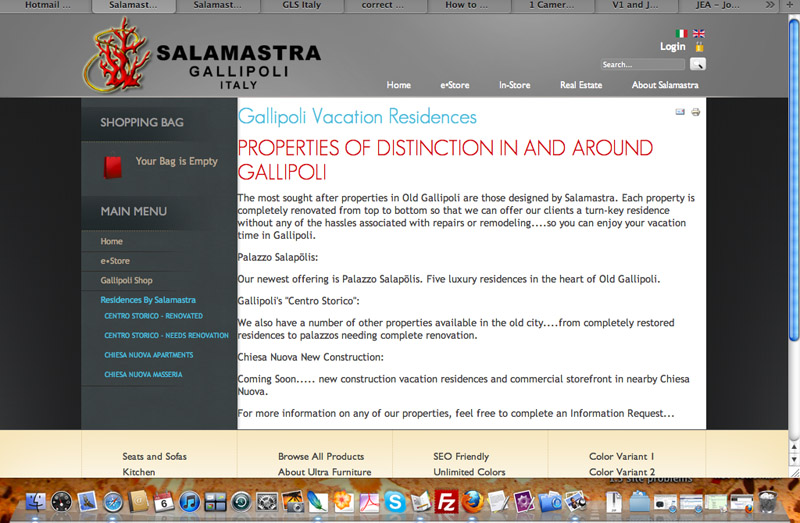Open About Salamastra in top navigation

pyautogui.click(x=665, y=85)
